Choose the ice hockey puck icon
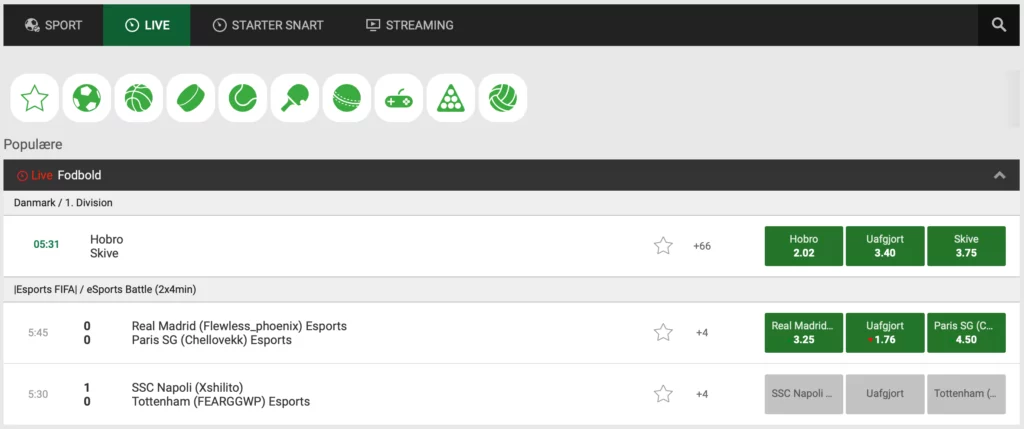This screenshot has height=429, width=1024. [191, 98]
